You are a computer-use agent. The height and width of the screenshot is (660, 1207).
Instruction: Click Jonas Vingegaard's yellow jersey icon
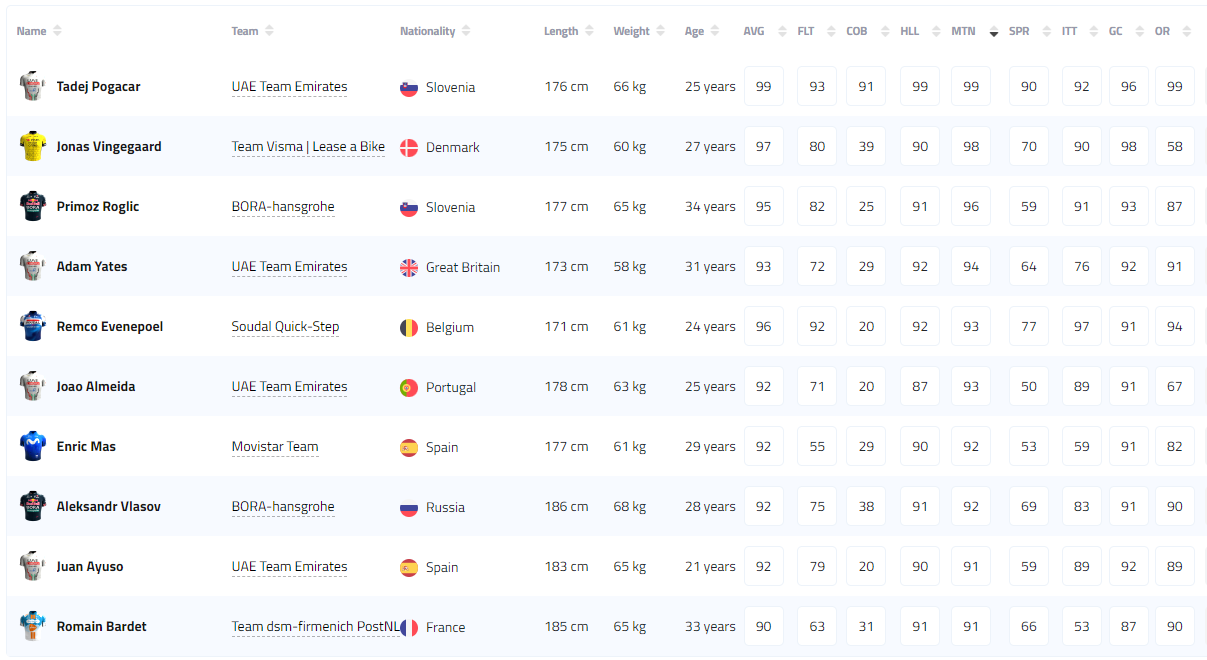coord(33,146)
